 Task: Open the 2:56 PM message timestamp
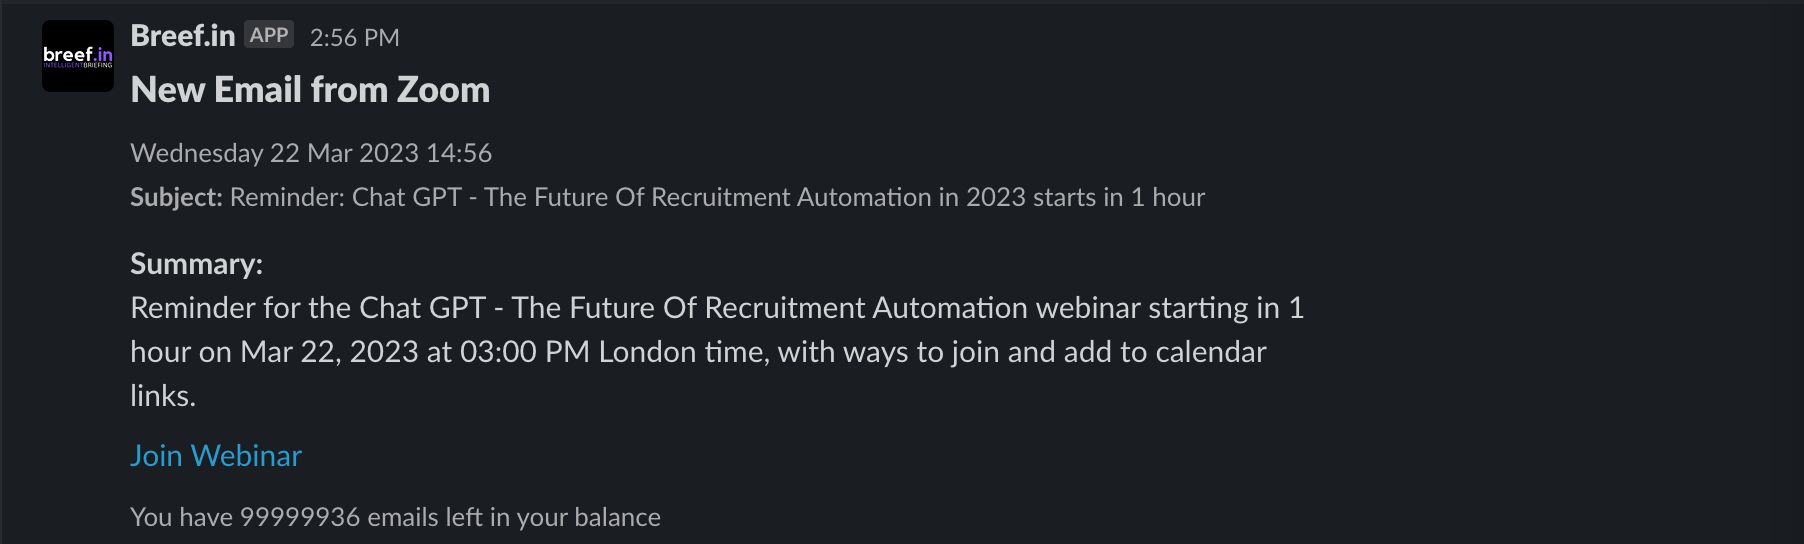click(x=355, y=37)
